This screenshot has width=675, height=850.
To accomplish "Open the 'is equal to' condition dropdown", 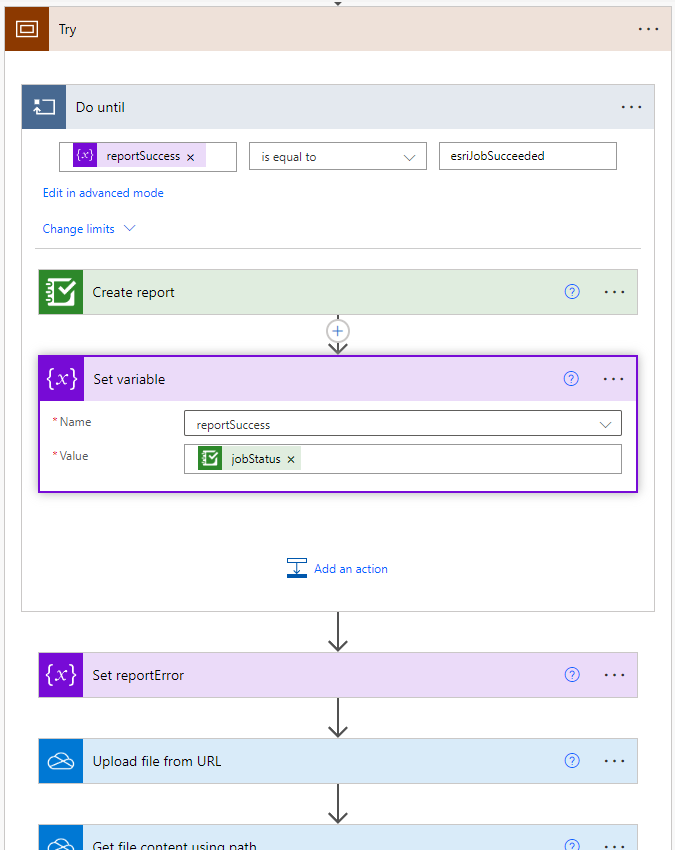I will (x=337, y=156).
